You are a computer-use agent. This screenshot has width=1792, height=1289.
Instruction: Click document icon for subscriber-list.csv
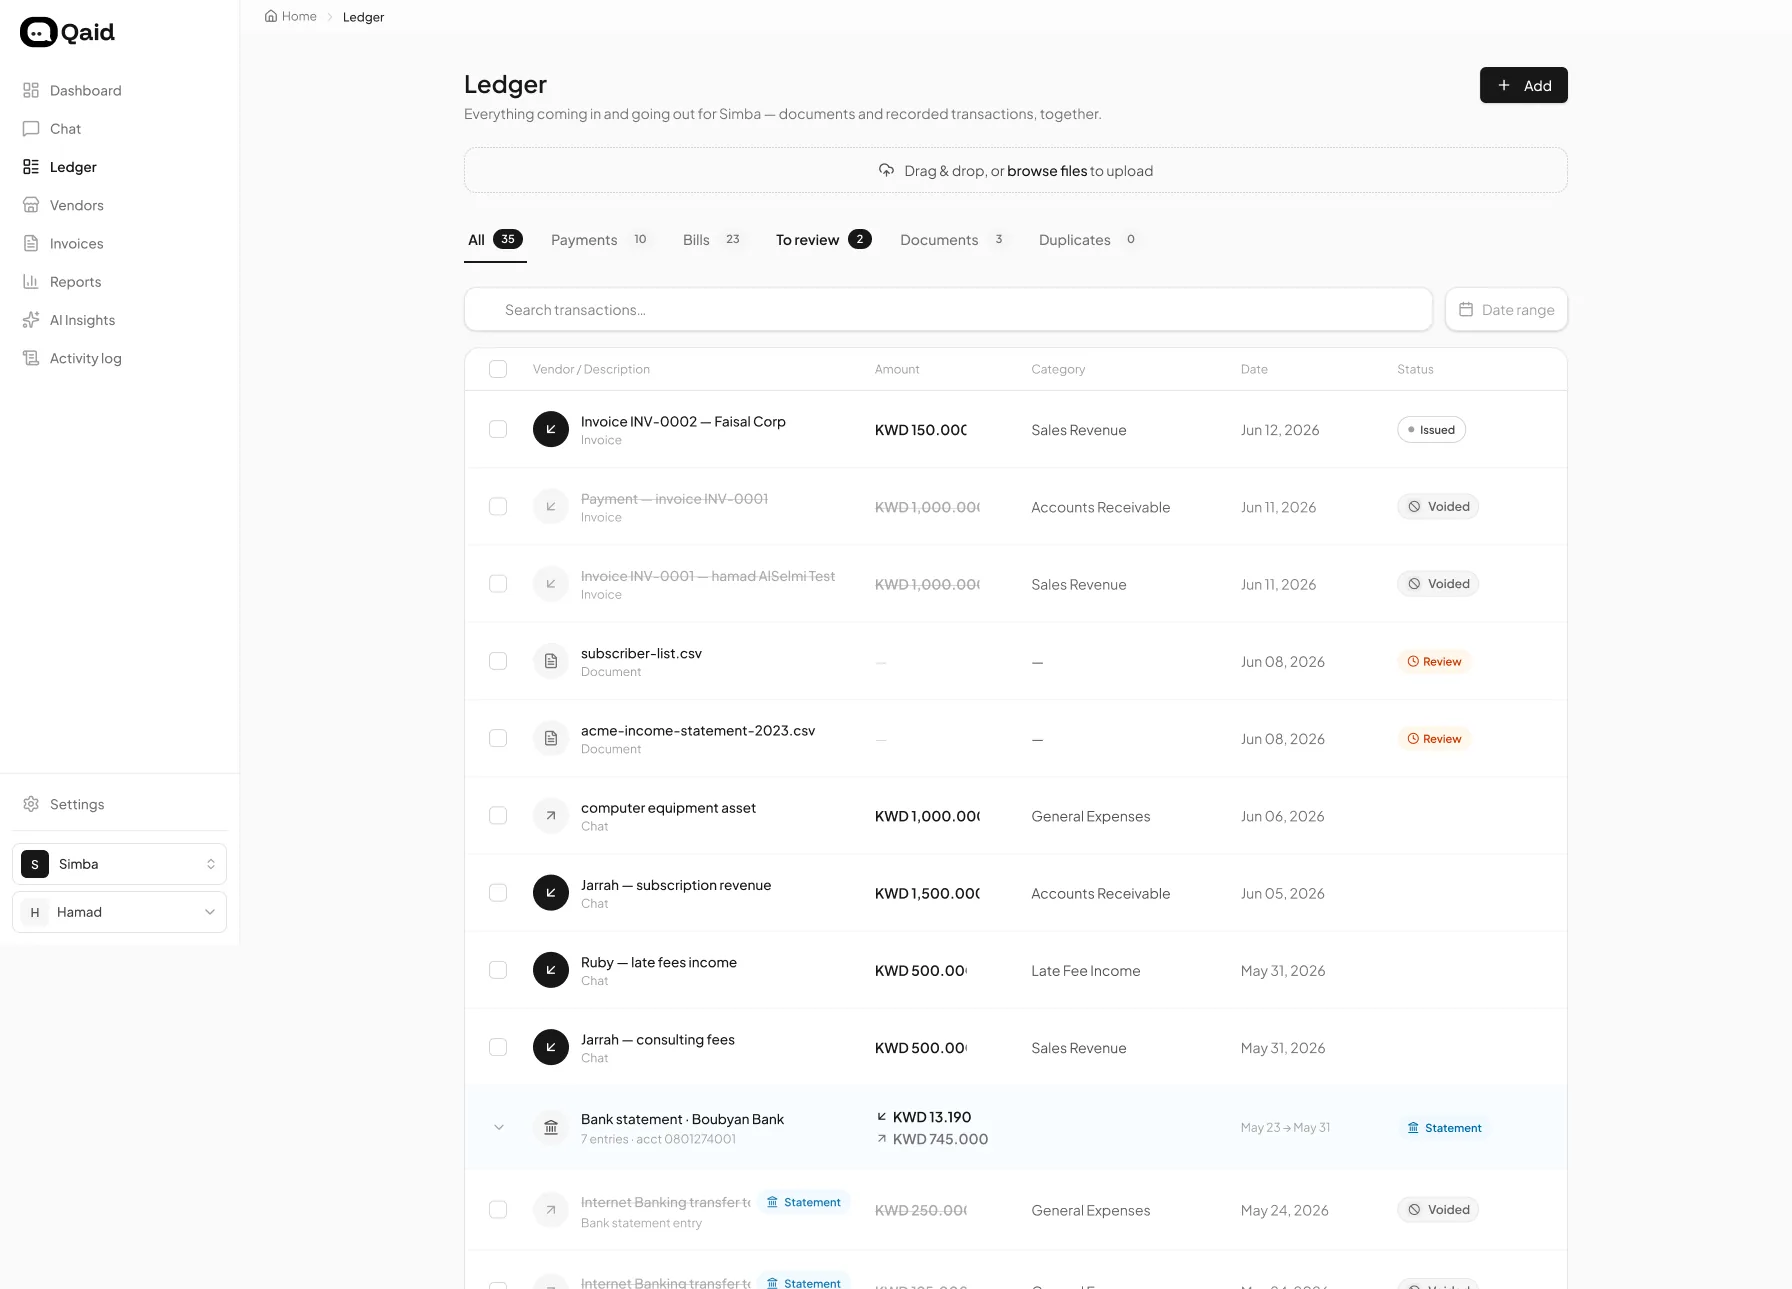point(551,661)
